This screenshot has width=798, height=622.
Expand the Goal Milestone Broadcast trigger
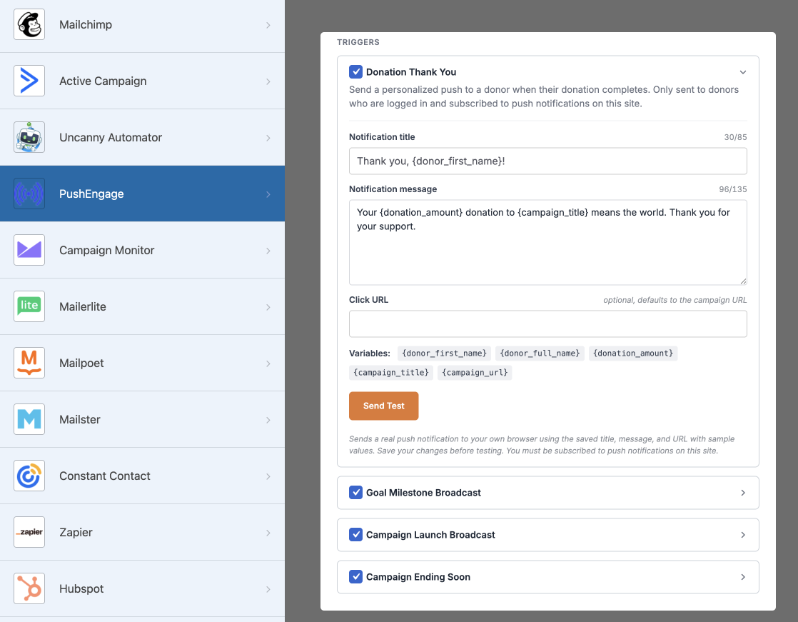tap(743, 493)
